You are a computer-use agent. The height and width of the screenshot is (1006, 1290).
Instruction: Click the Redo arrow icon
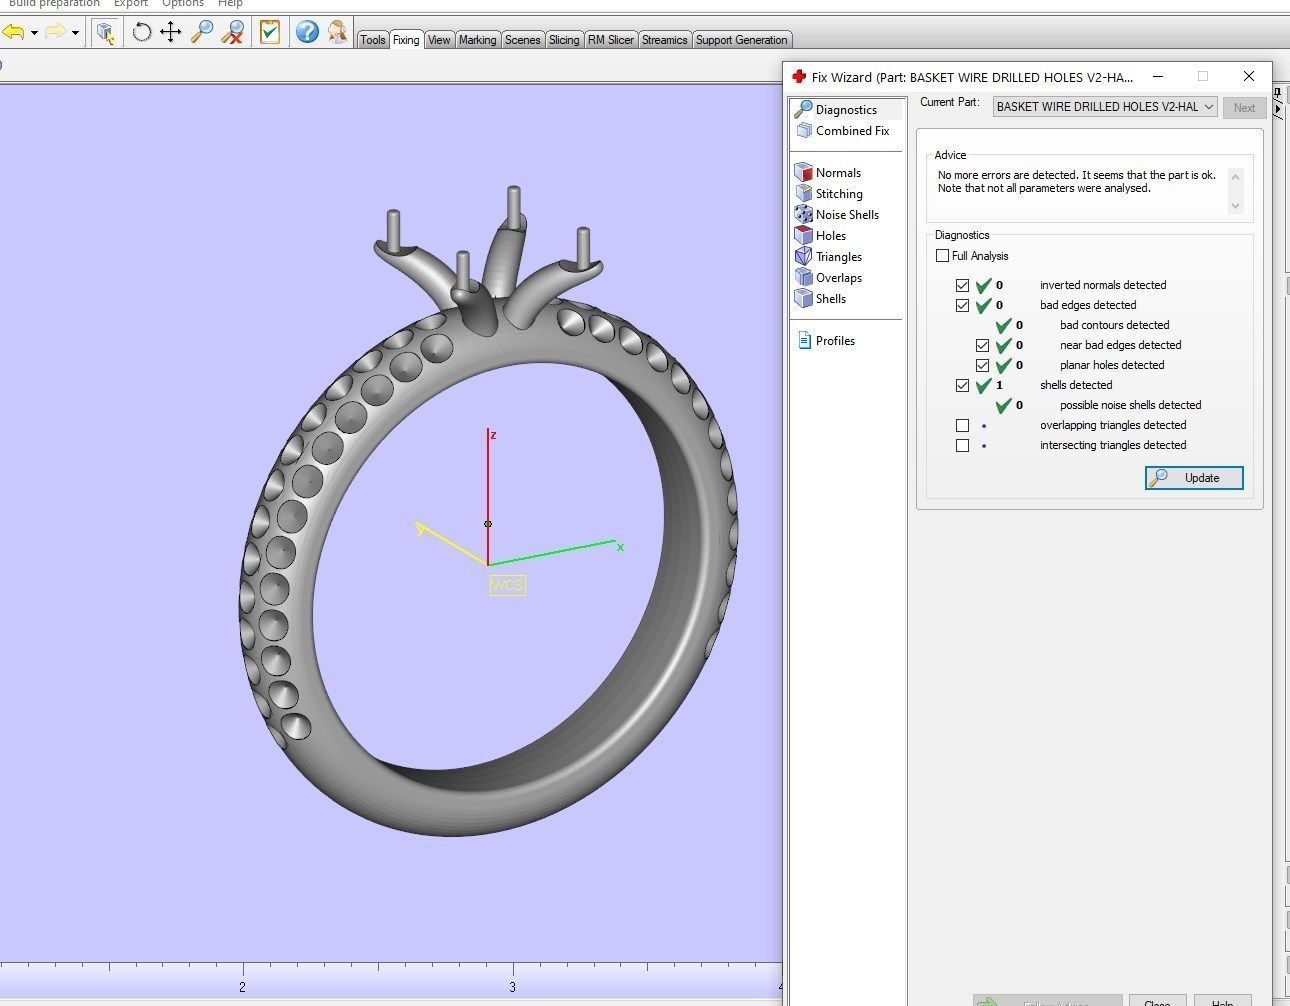(x=56, y=32)
